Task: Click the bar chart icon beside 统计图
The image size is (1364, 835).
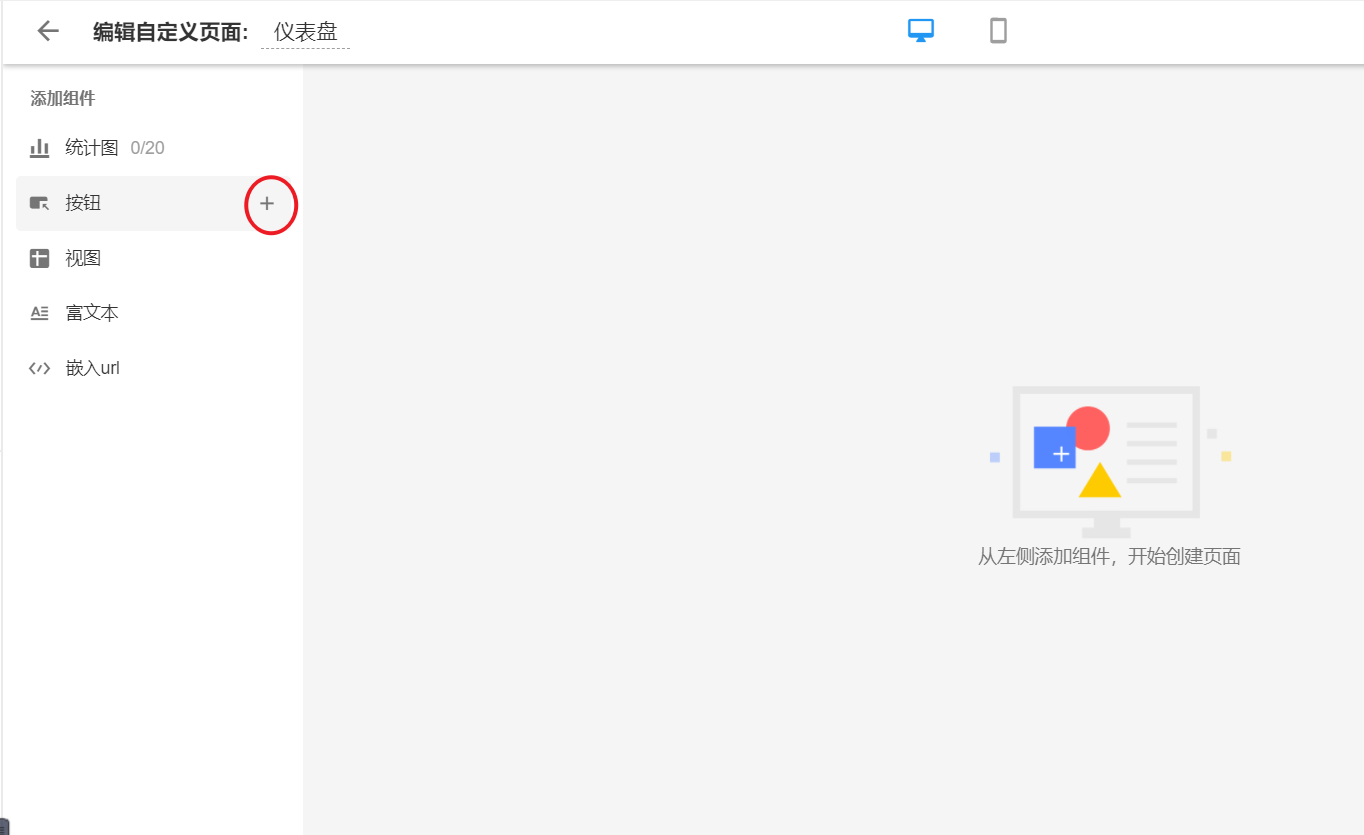Action: (40, 148)
